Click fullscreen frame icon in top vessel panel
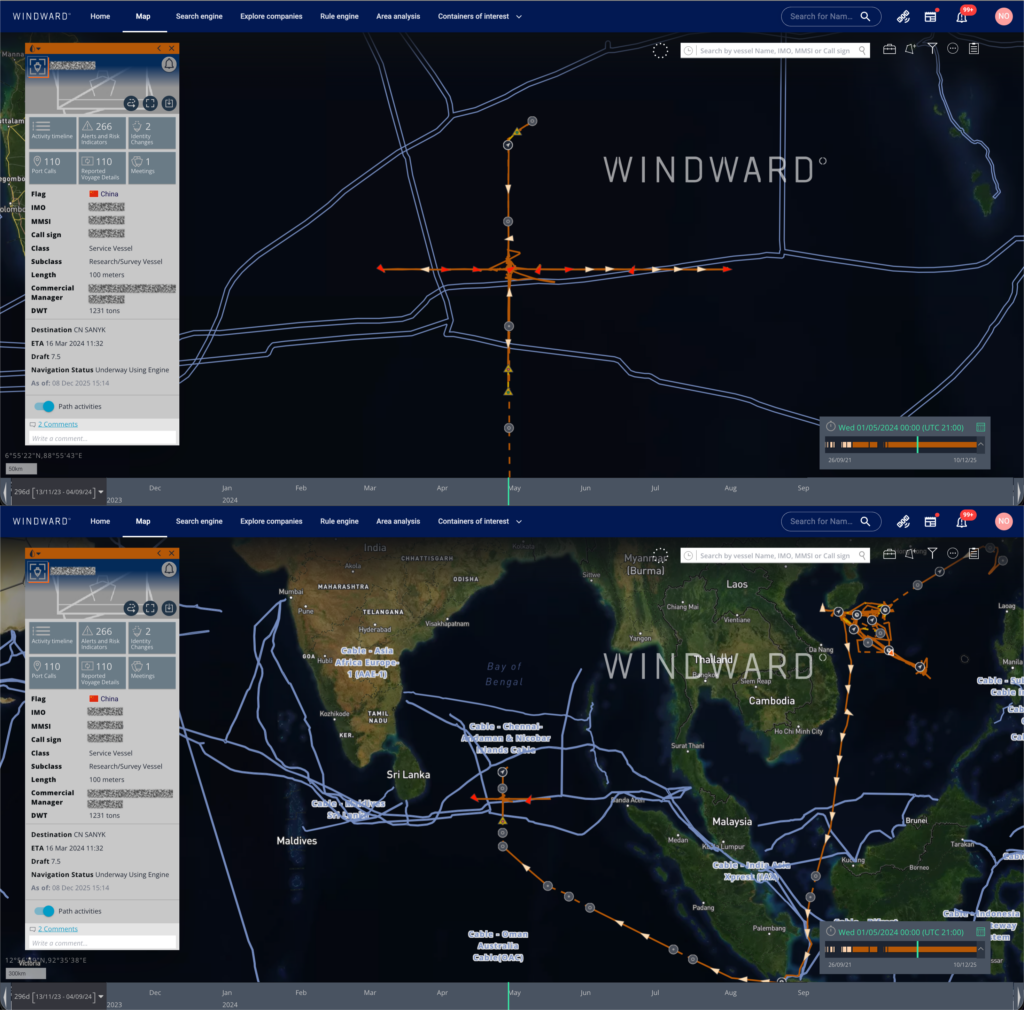 tap(150, 103)
